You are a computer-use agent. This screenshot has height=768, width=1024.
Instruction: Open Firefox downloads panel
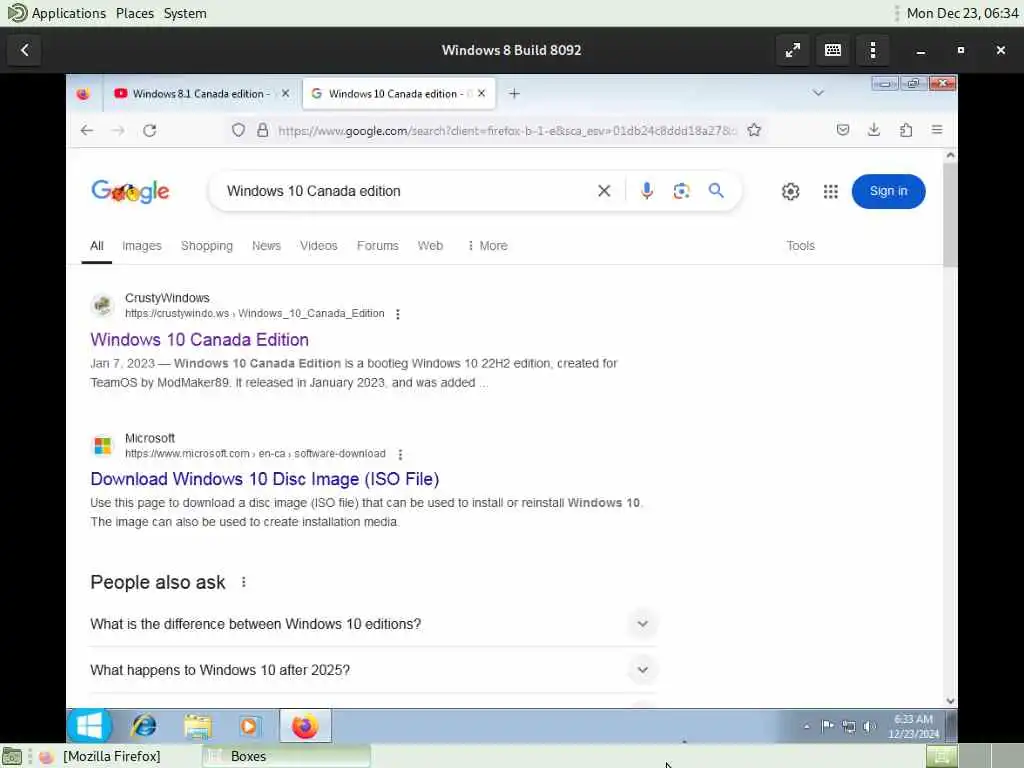click(874, 130)
